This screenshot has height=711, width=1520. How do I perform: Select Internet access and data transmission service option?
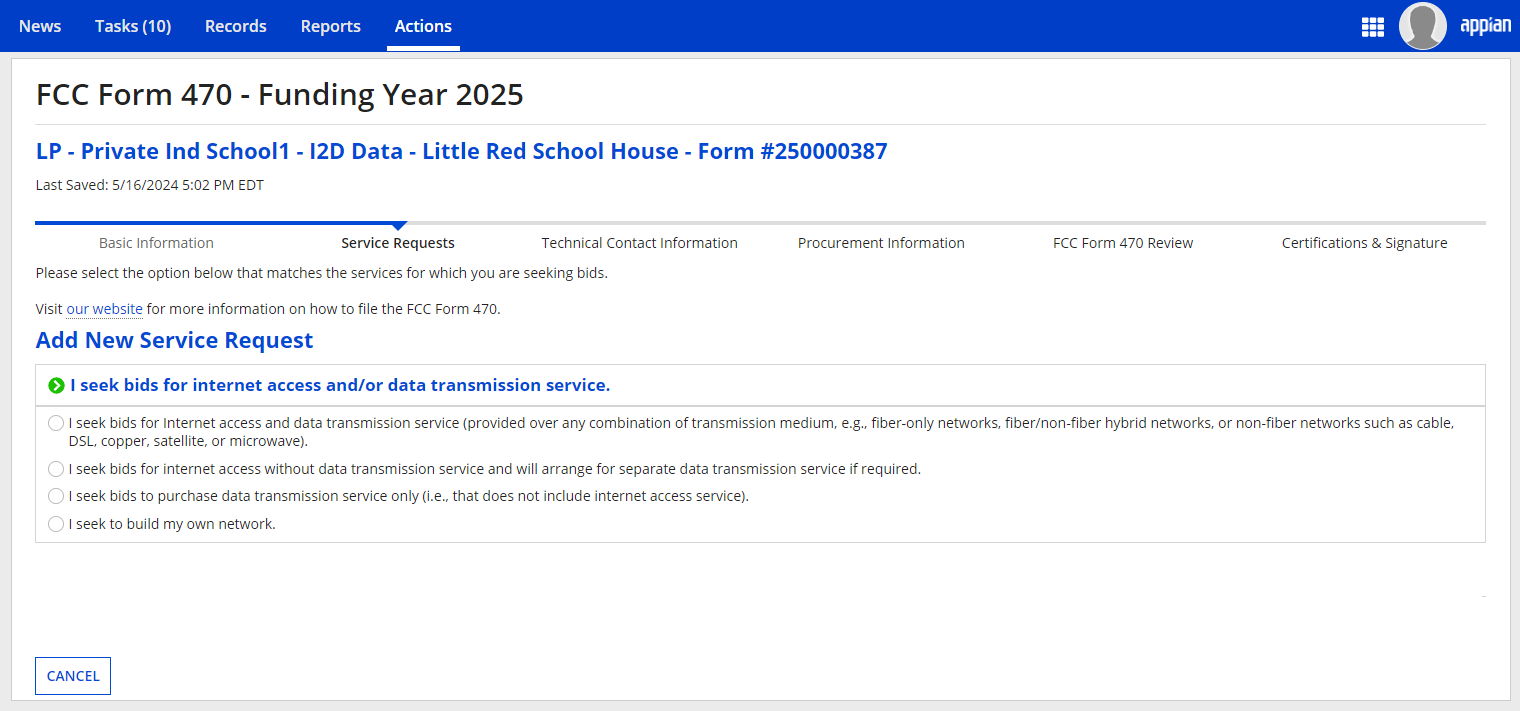56,423
